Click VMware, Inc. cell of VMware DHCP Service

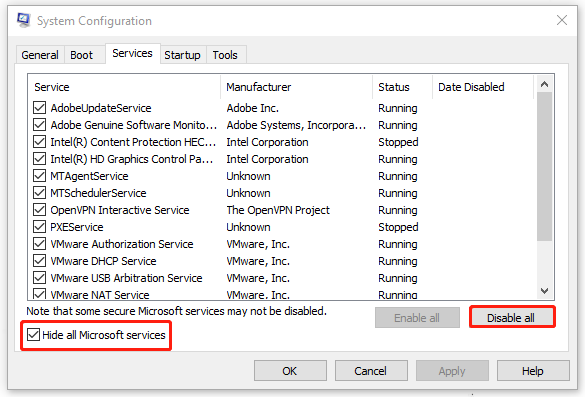(x=258, y=261)
